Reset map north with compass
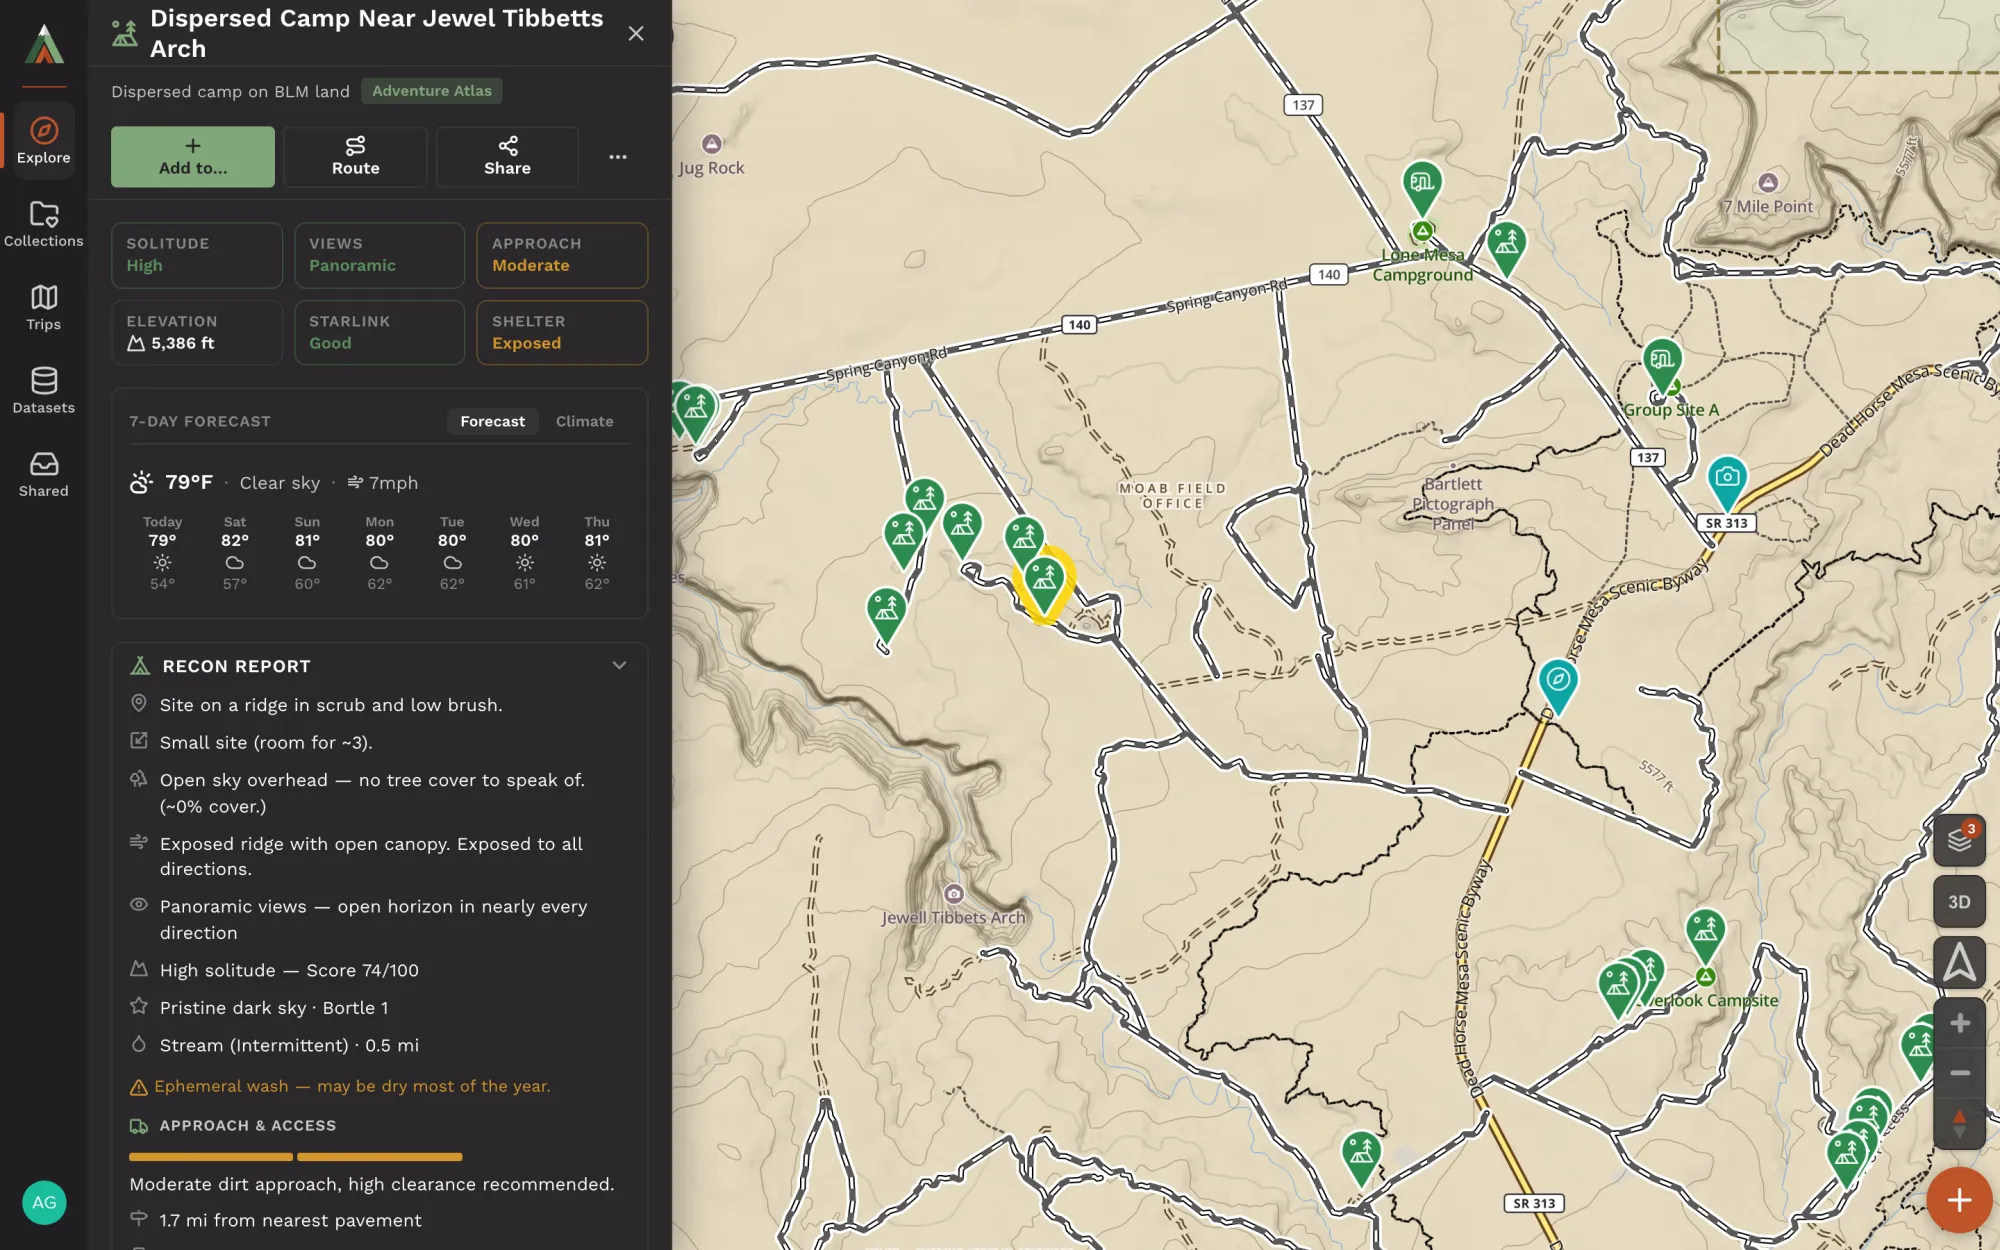 point(1959,1124)
